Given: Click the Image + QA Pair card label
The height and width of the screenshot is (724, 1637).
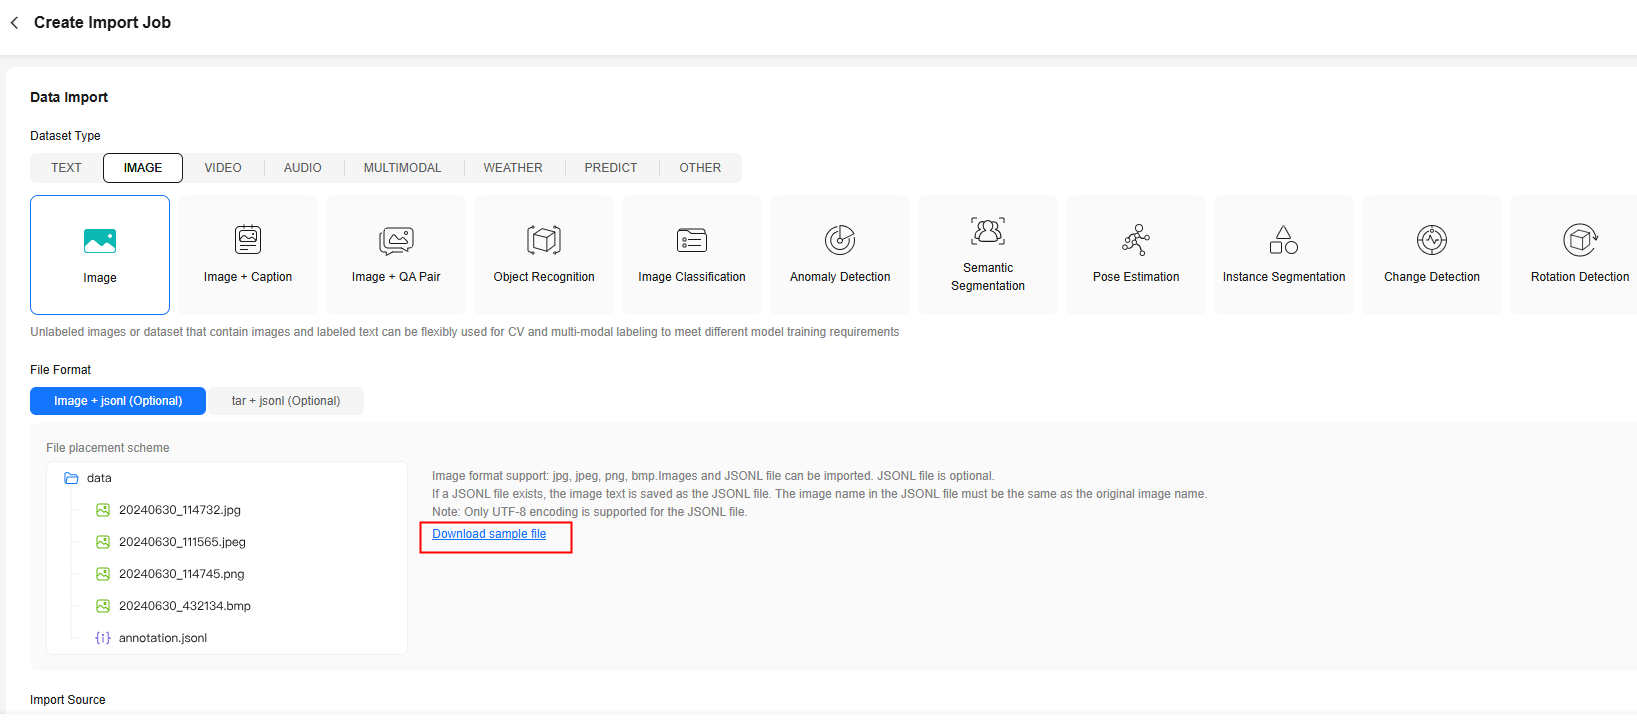Looking at the screenshot, I should pyautogui.click(x=396, y=277).
